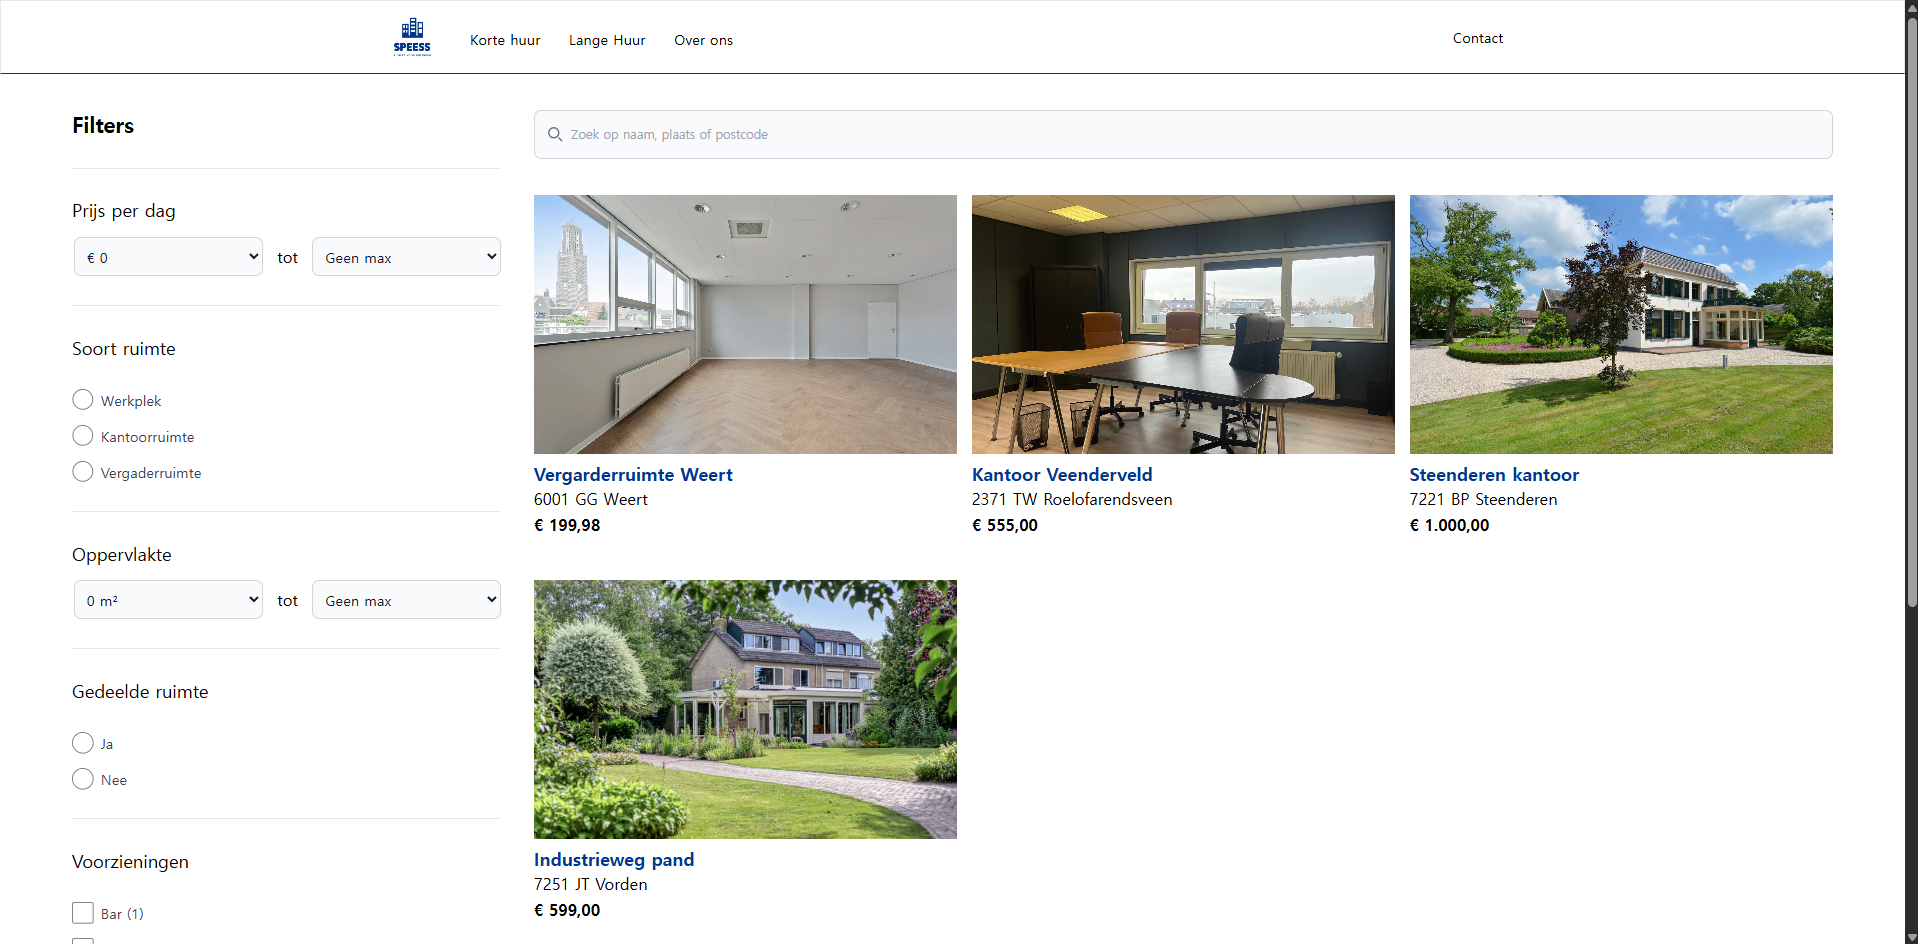This screenshot has width=1918, height=944.
Task: Focus the name, place or postcode search field
Action: (x=1190, y=134)
